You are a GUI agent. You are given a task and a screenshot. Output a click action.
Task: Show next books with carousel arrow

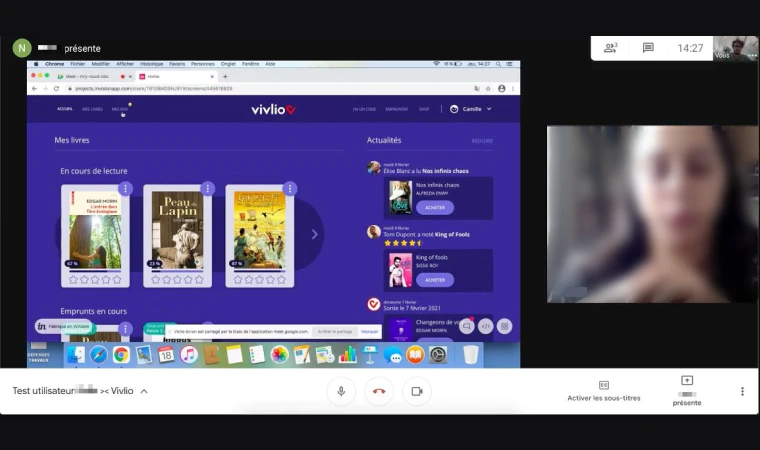(315, 234)
